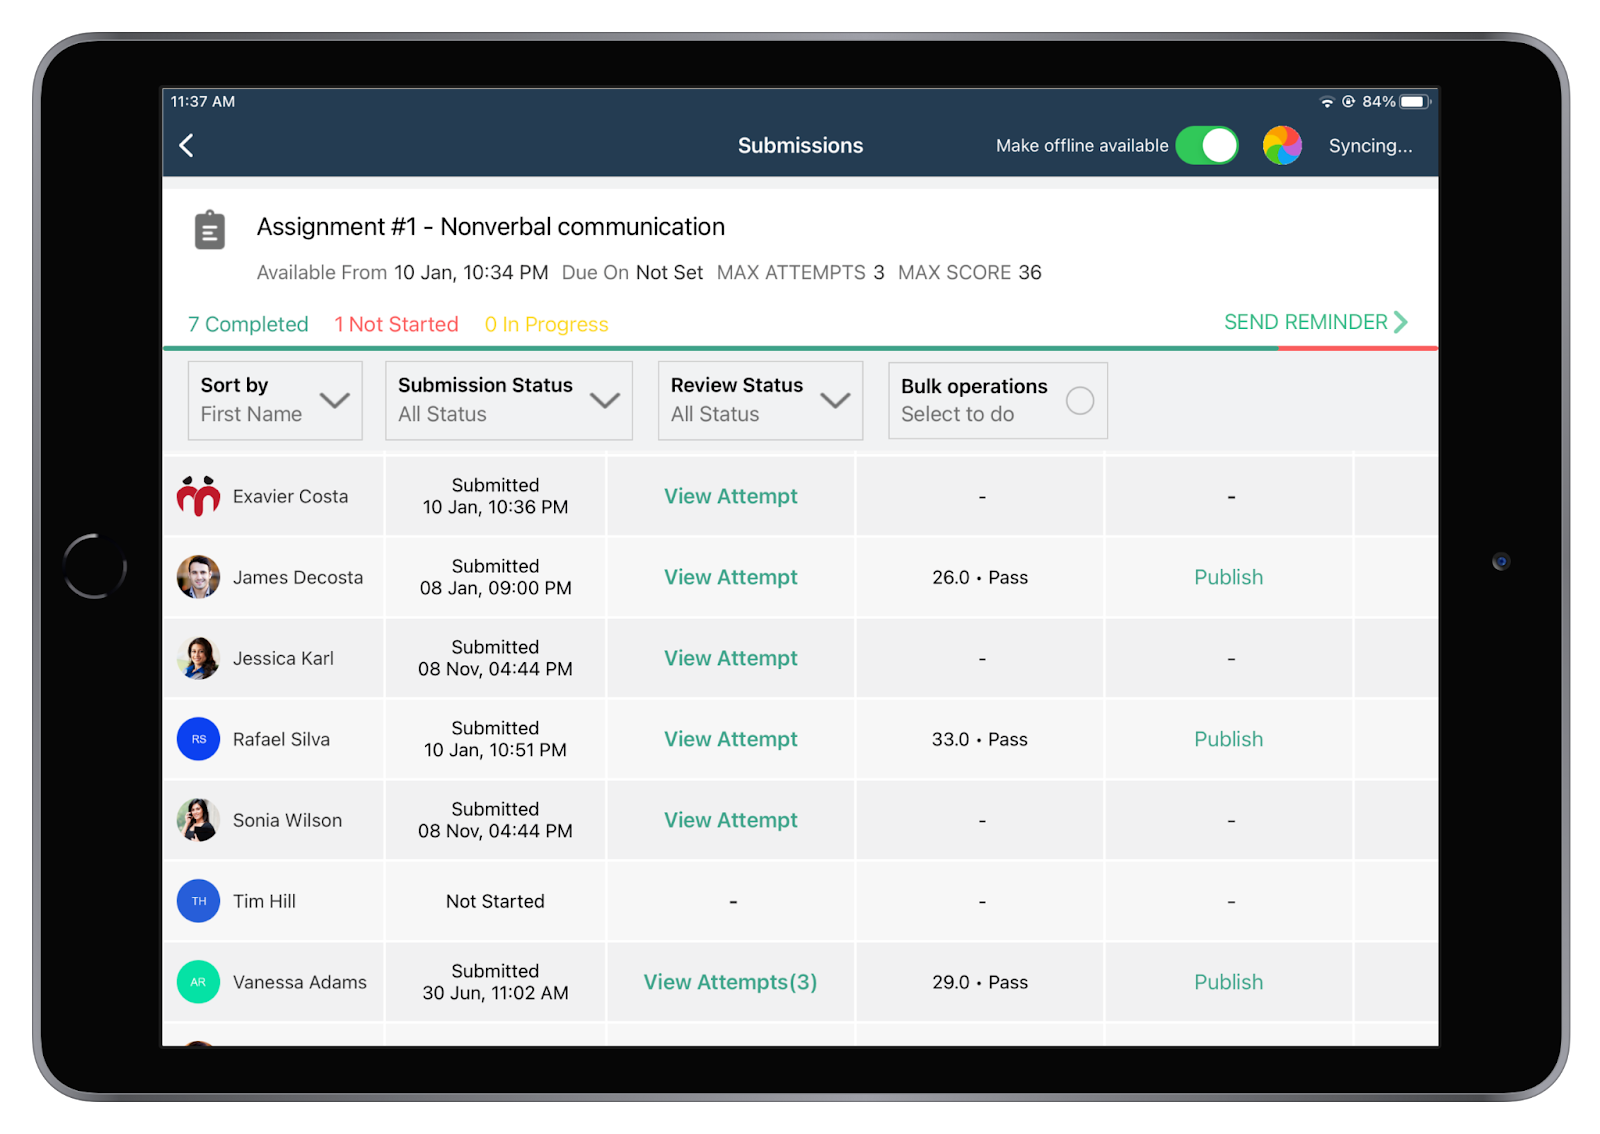Enable the Bulk operations radio button
The width and height of the screenshot is (1600, 1134).
coord(1080,401)
